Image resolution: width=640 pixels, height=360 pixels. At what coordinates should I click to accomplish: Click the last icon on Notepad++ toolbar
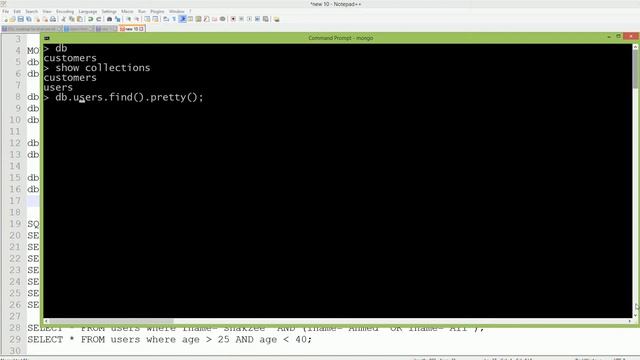coord(276,19)
